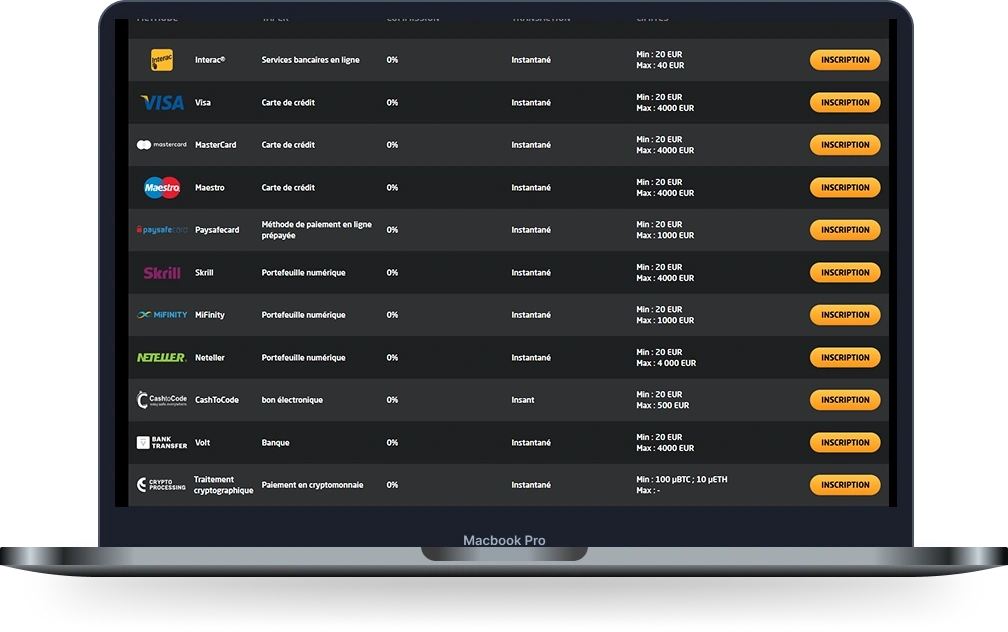Click the NETELLER logo
The image size is (1008, 632).
tap(161, 357)
